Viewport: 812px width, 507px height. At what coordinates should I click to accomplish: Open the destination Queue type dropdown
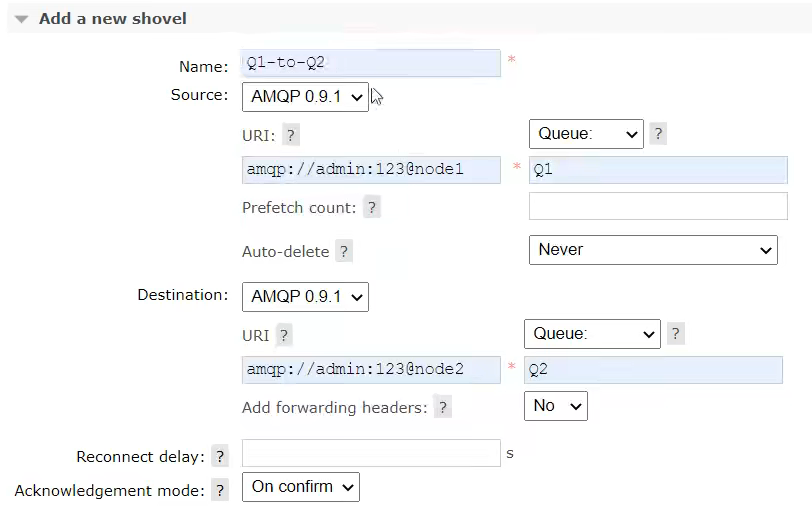click(x=592, y=334)
